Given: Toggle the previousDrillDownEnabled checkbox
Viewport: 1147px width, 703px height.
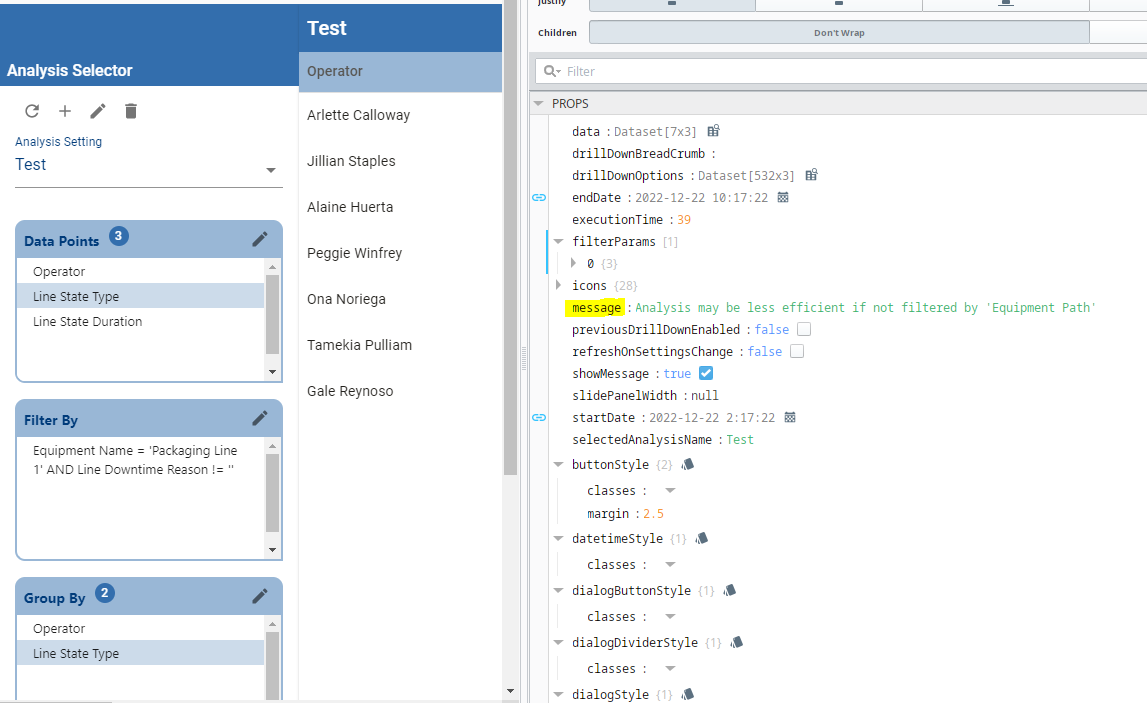Looking at the screenshot, I should (x=804, y=329).
